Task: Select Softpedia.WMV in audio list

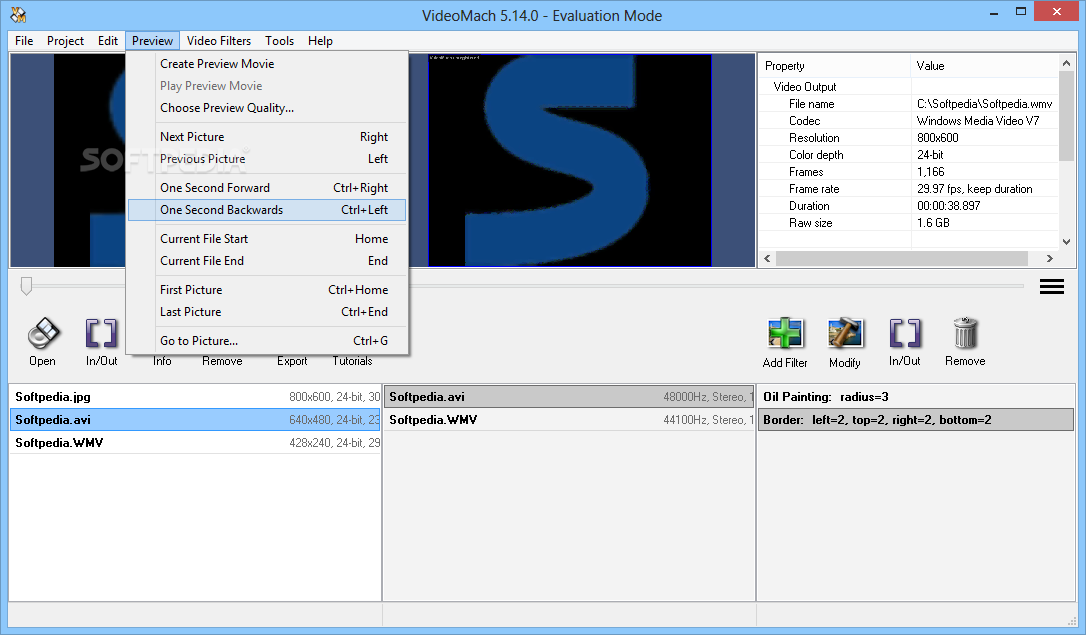Action: click(x=569, y=420)
